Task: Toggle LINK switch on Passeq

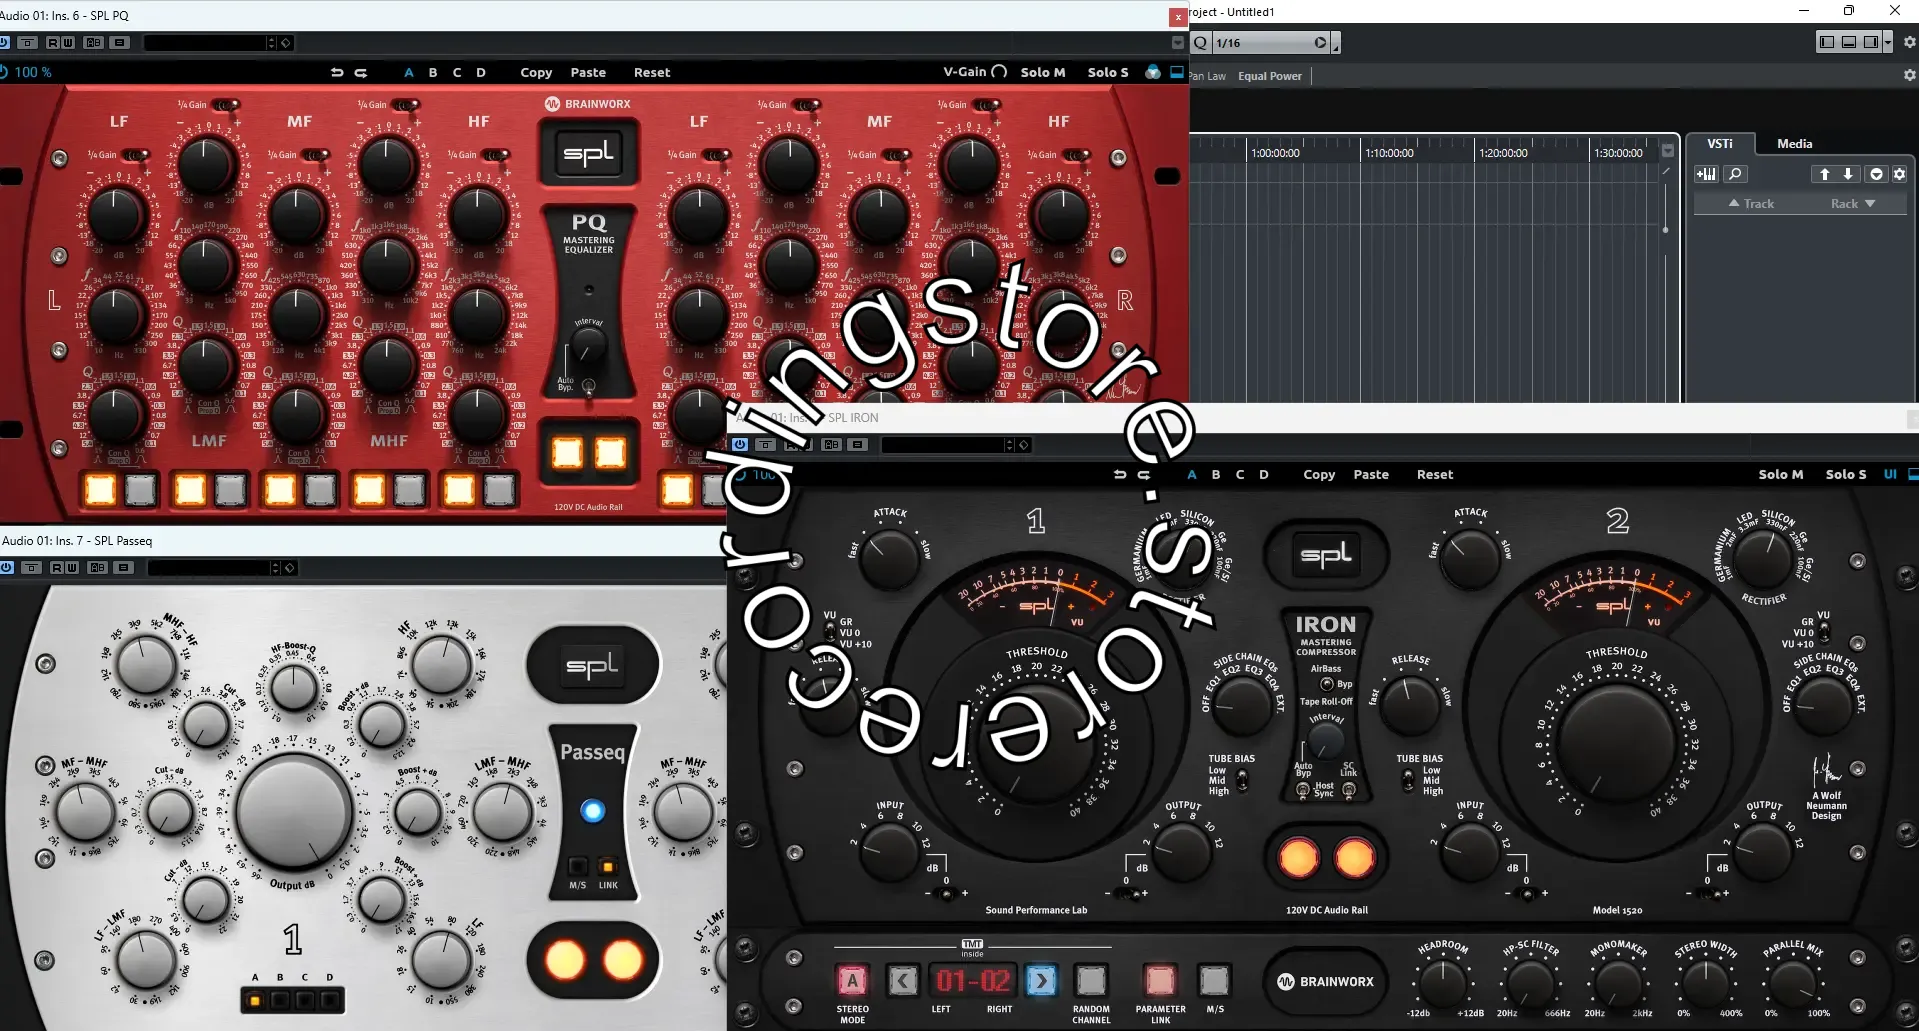Action: pyautogui.click(x=608, y=866)
